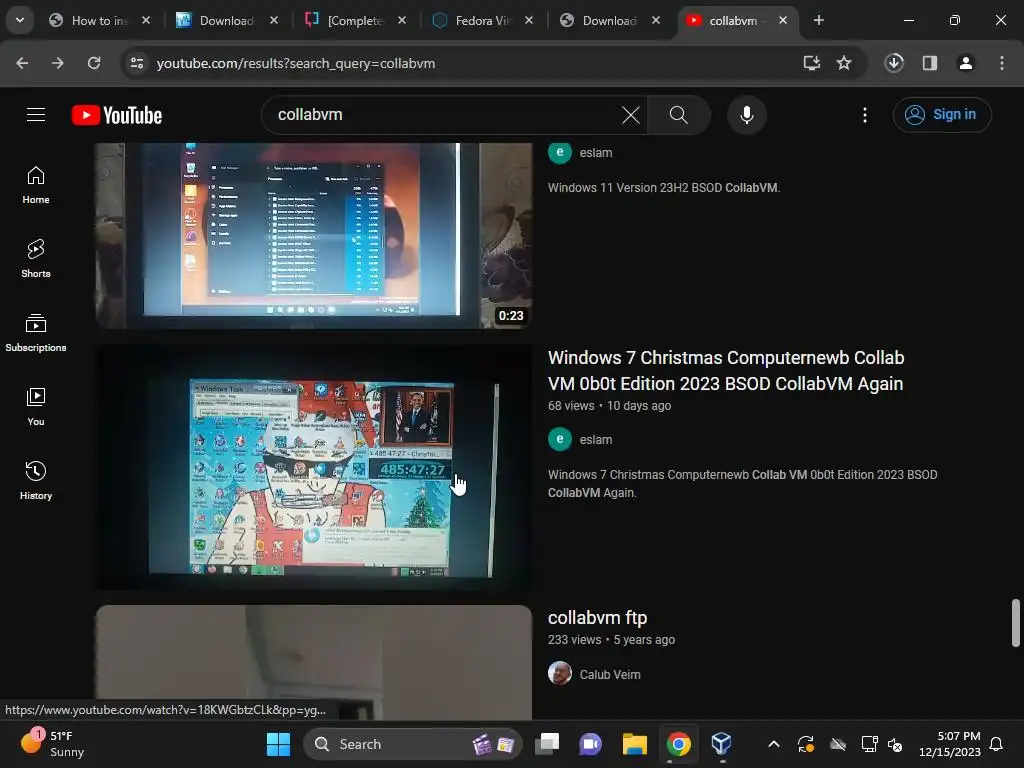
Task: Open Chrome profile icon
Action: point(966,63)
